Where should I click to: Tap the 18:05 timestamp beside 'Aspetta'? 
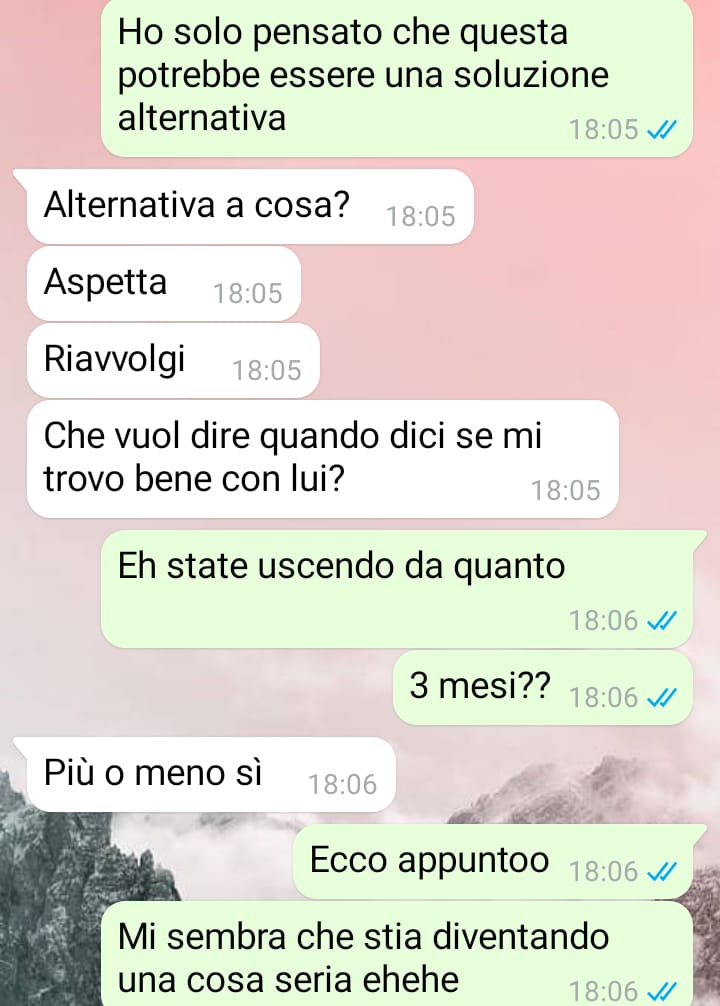248,294
